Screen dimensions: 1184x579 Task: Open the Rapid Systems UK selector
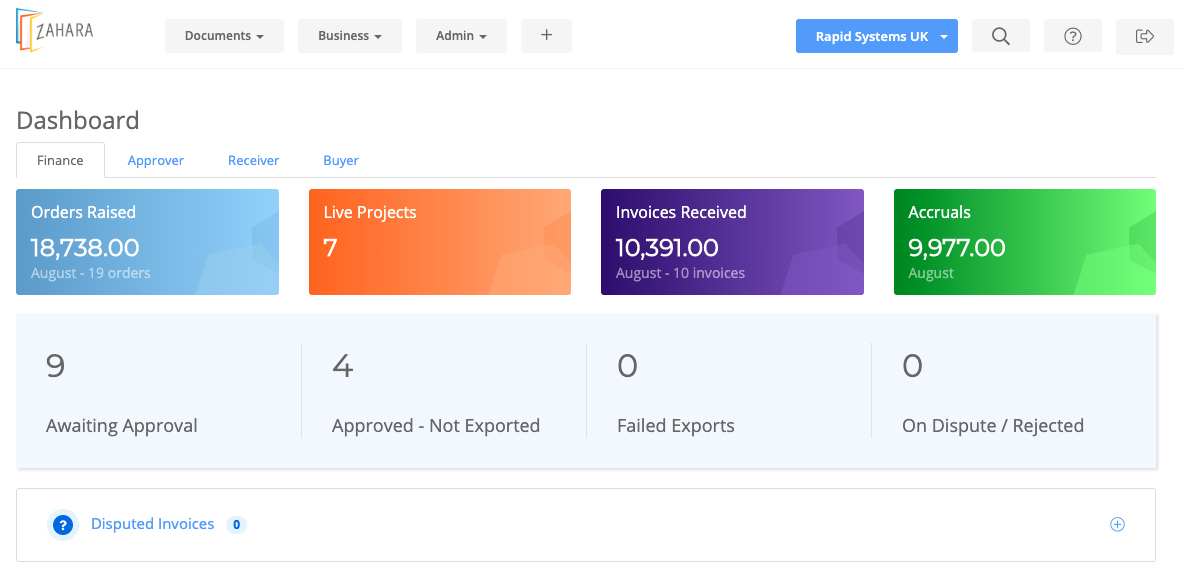[x=877, y=36]
